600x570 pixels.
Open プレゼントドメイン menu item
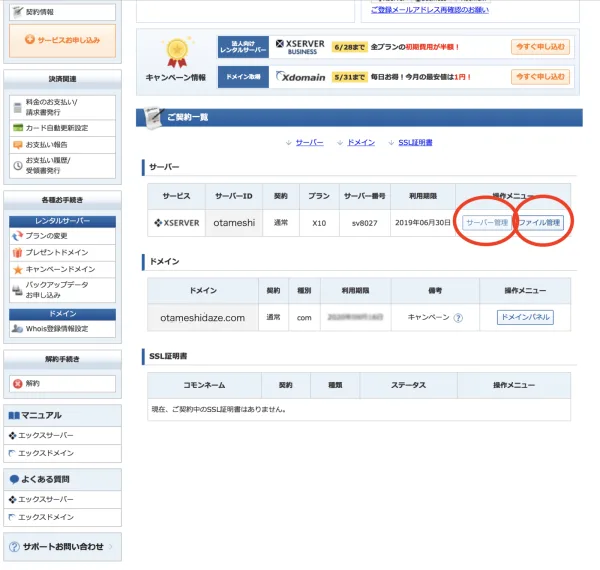pos(62,252)
